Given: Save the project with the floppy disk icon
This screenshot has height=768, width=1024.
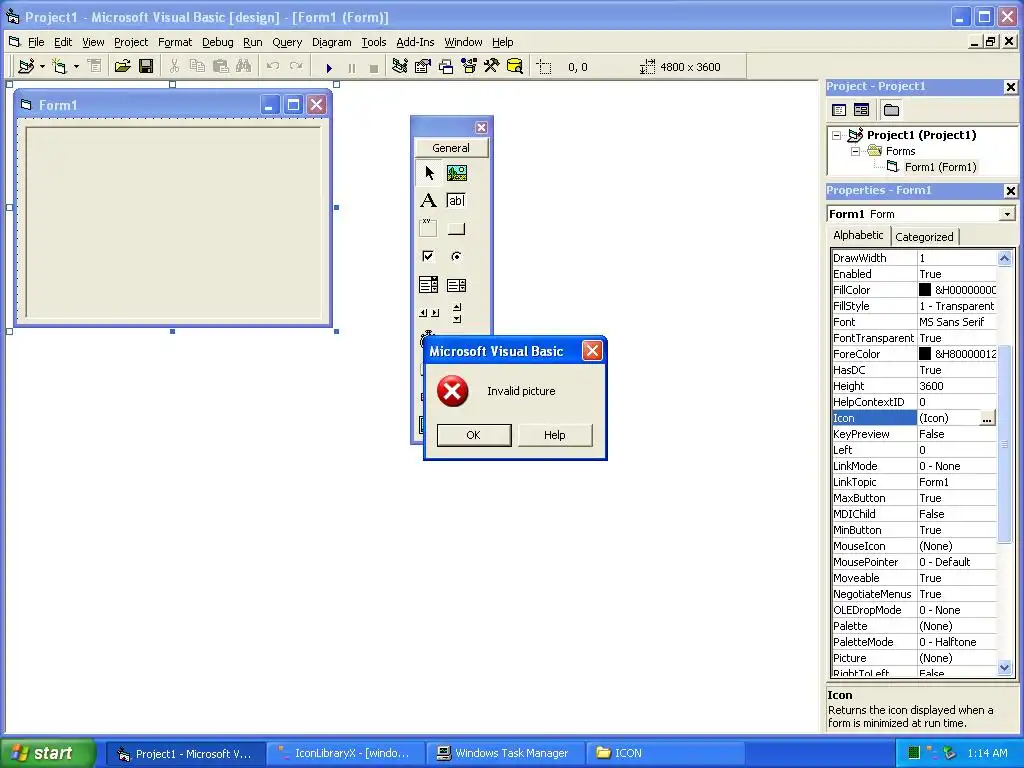Looking at the screenshot, I should coord(146,66).
